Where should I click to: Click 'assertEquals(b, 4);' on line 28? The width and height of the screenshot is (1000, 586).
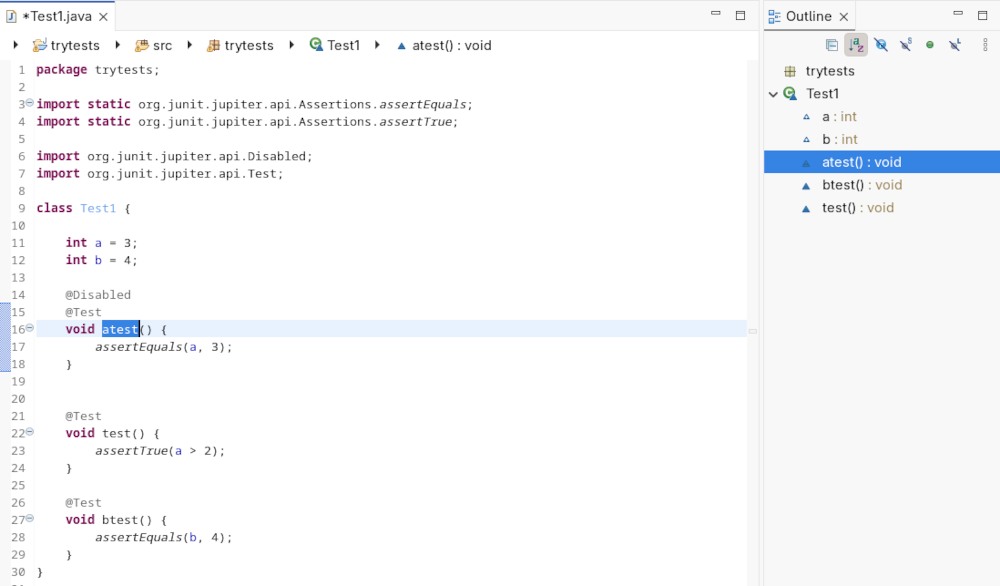pyautogui.click(x=164, y=538)
